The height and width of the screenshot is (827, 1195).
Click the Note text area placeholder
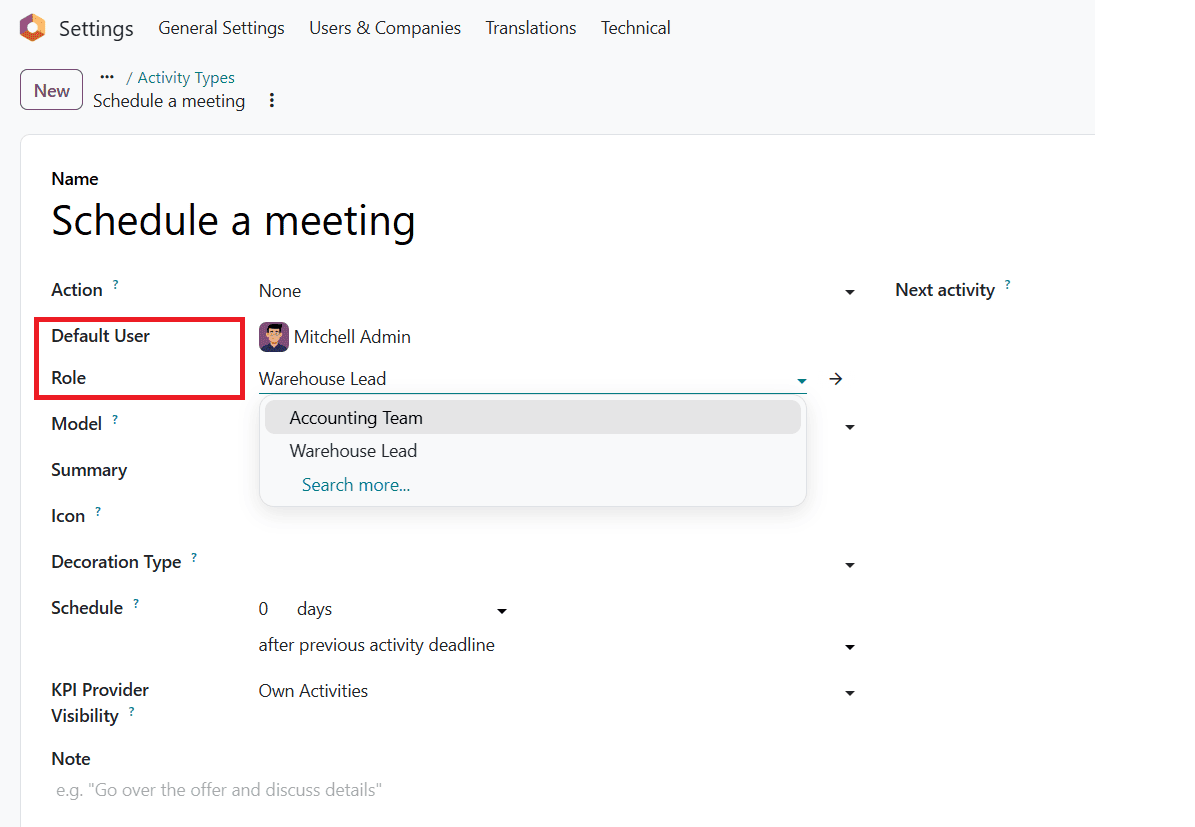click(219, 790)
